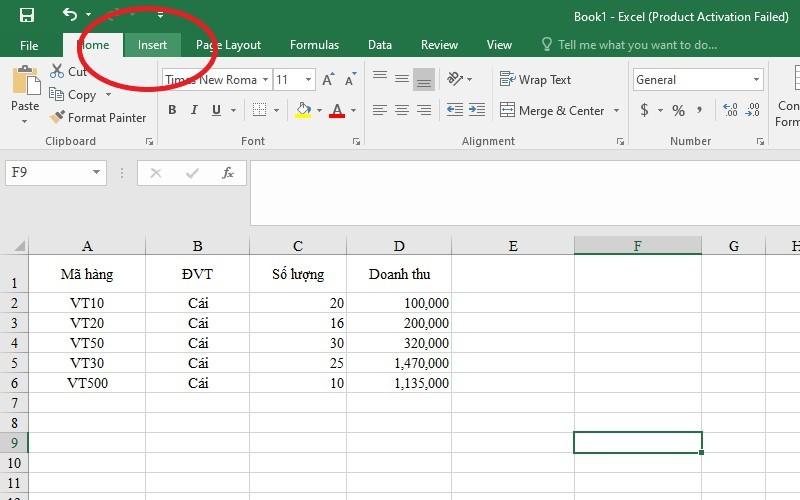This screenshot has height=500, width=800.
Task: Click the Decrease Decimal icon
Action: (x=753, y=110)
